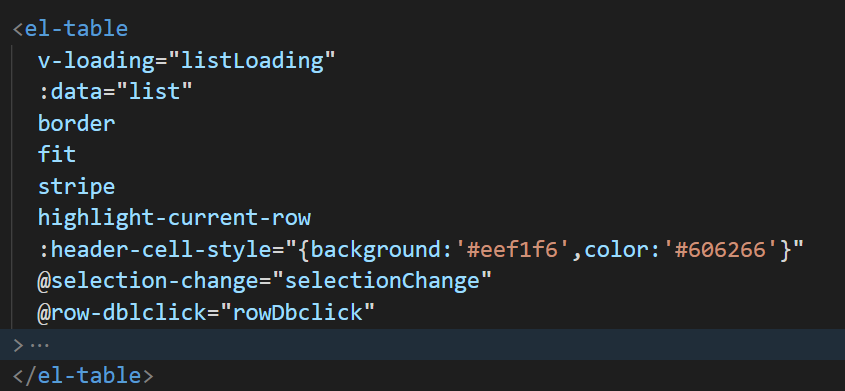845x391 pixels.
Task: Click the :data attribute name
Action: click(70, 92)
